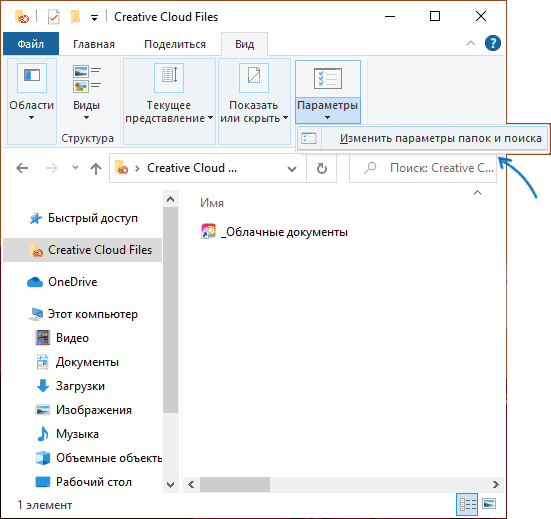Click the Параметры options icon

pos(328,78)
